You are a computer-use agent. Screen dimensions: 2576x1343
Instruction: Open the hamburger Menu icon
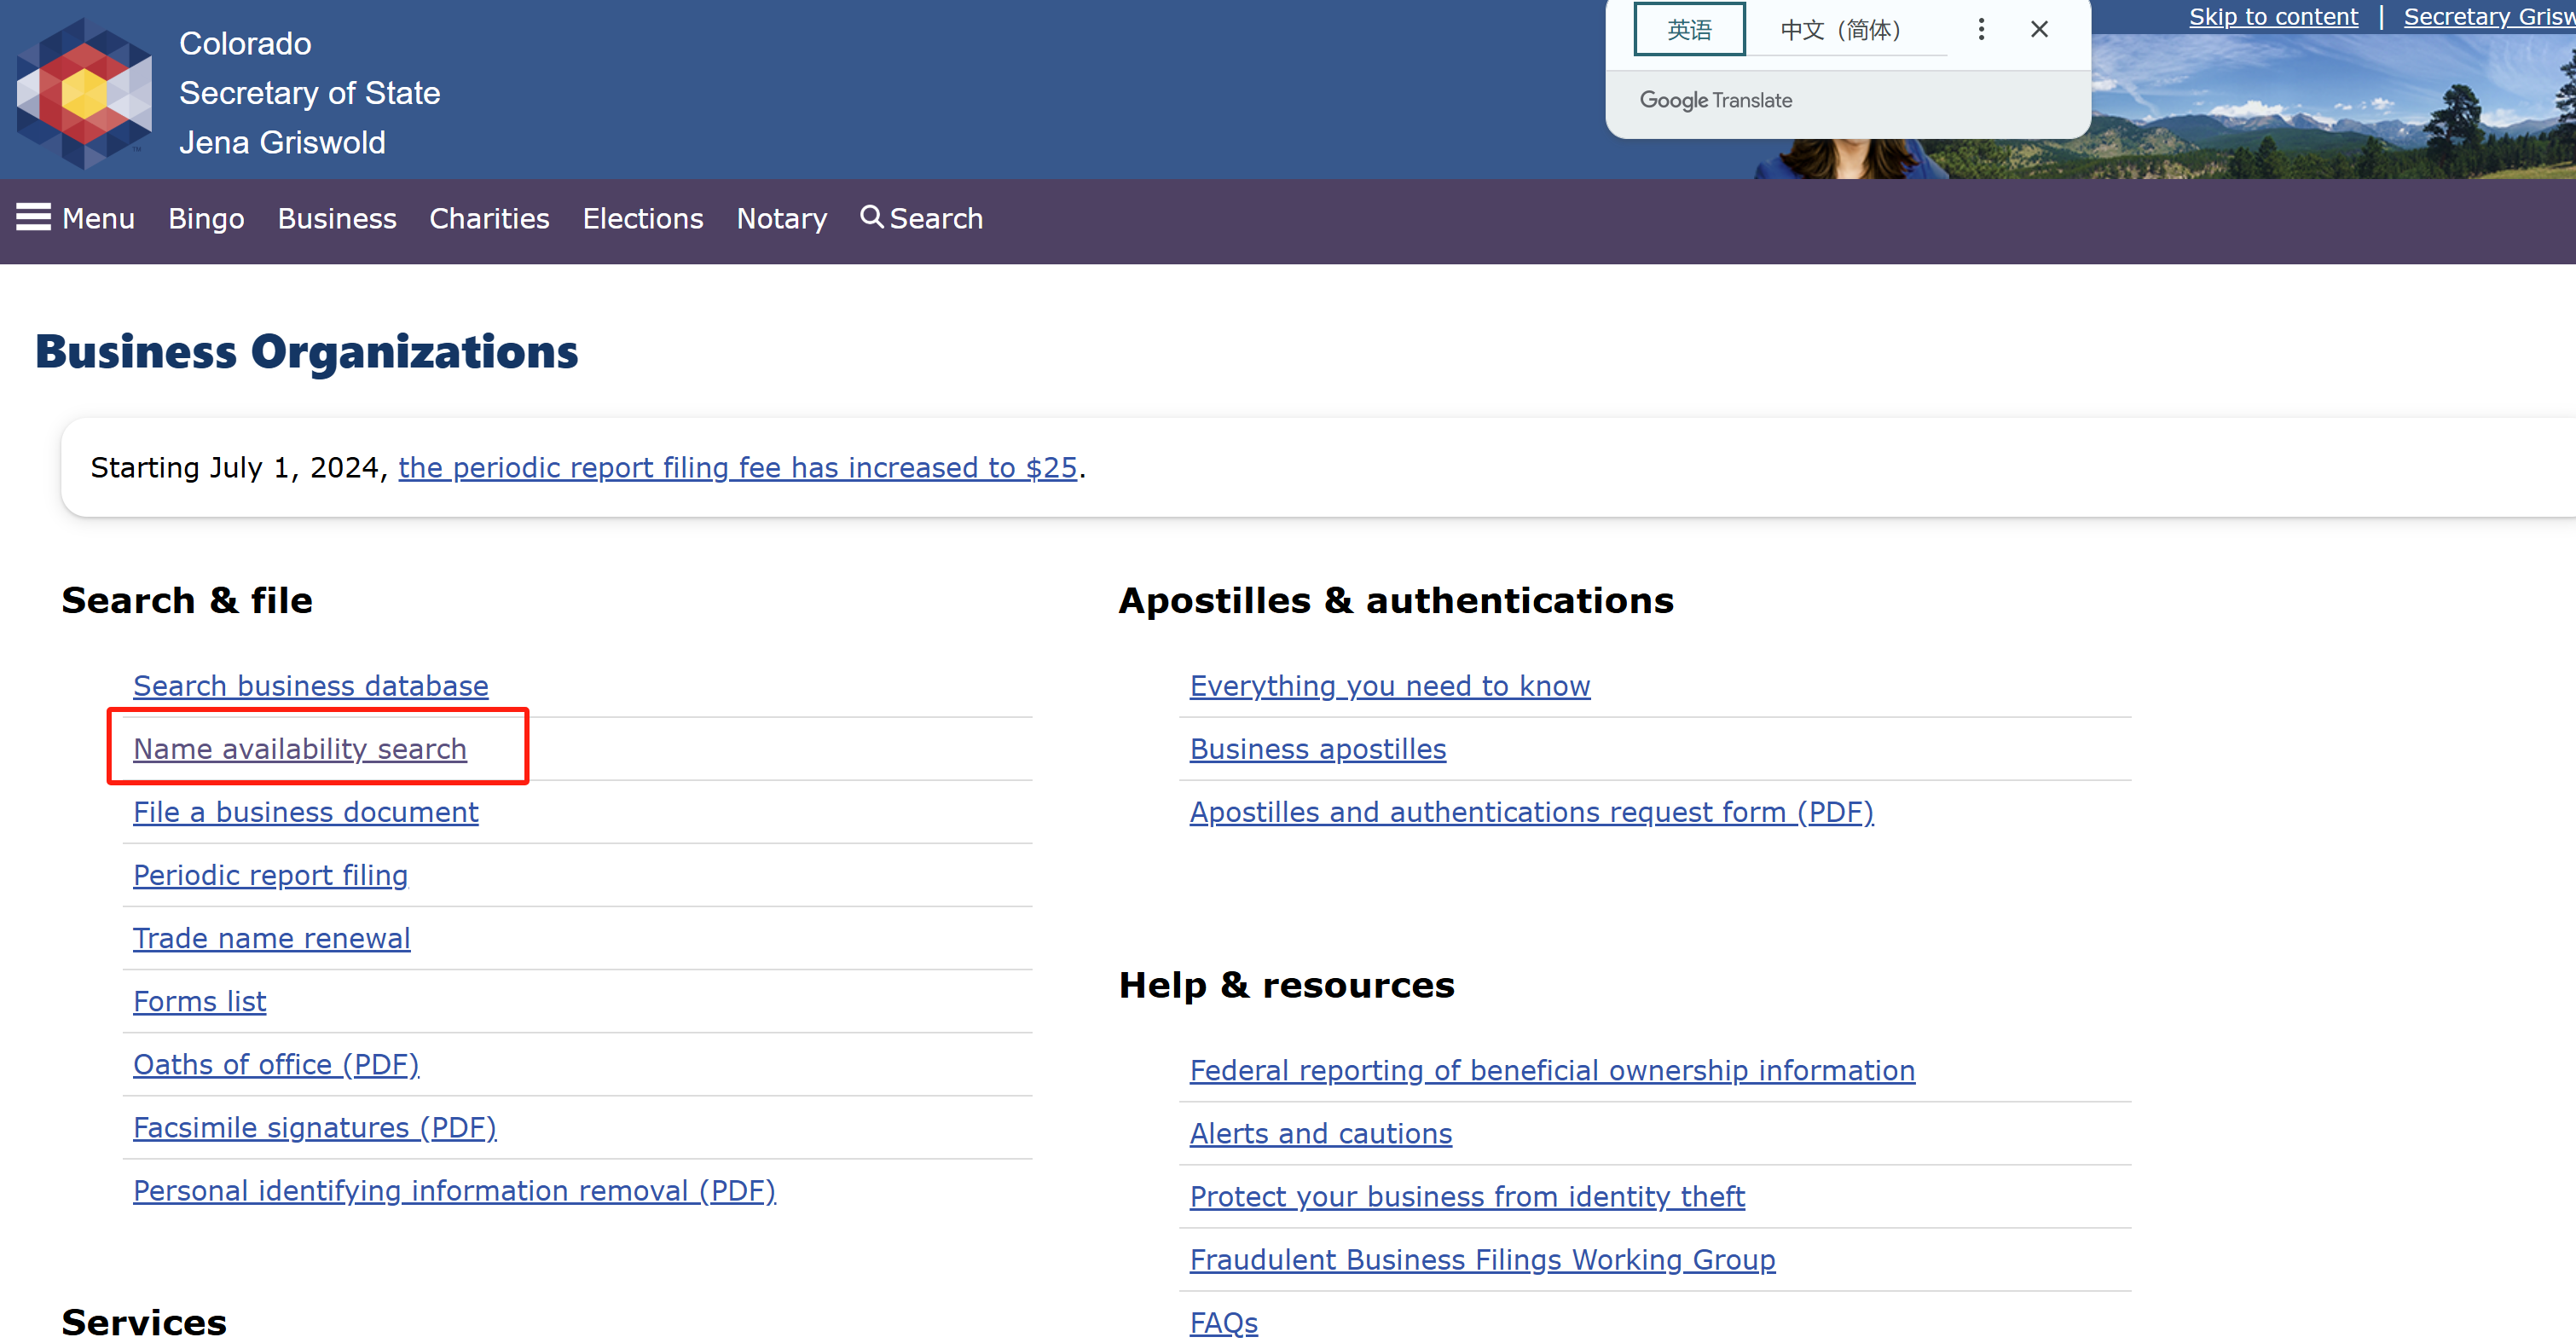point(33,217)
